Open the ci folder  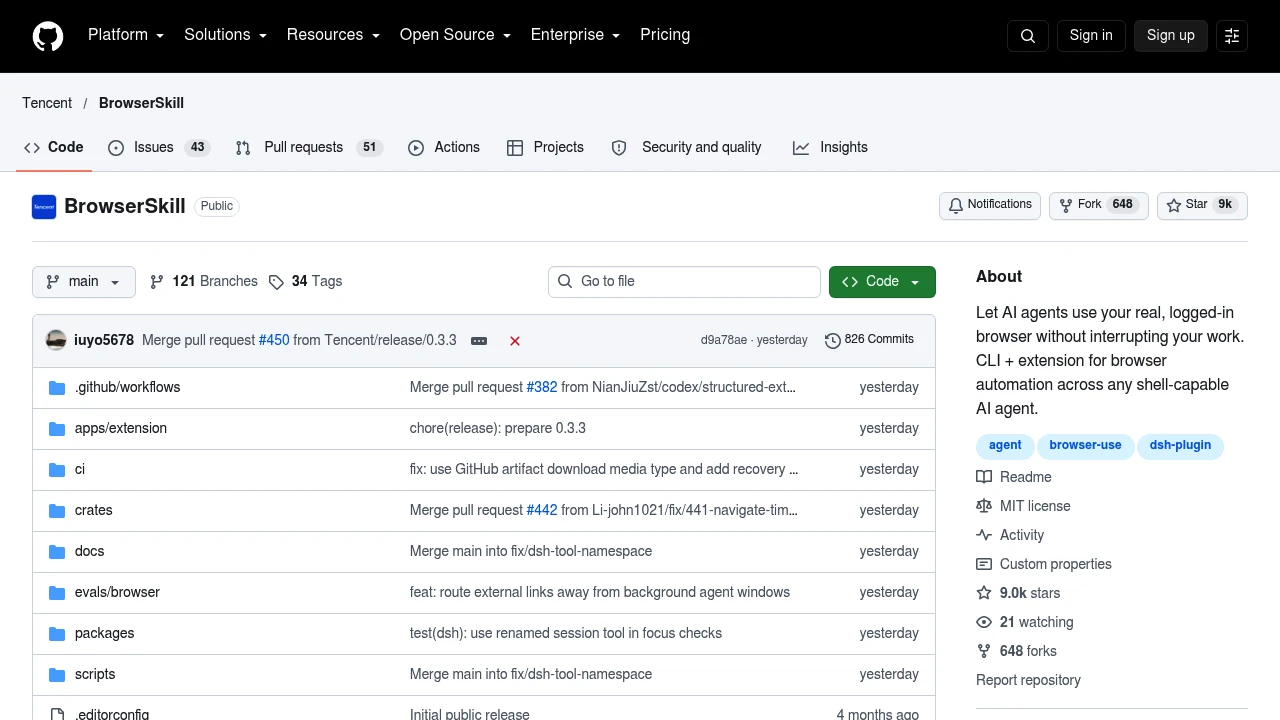pyautogui.click(x=80, y=469)
